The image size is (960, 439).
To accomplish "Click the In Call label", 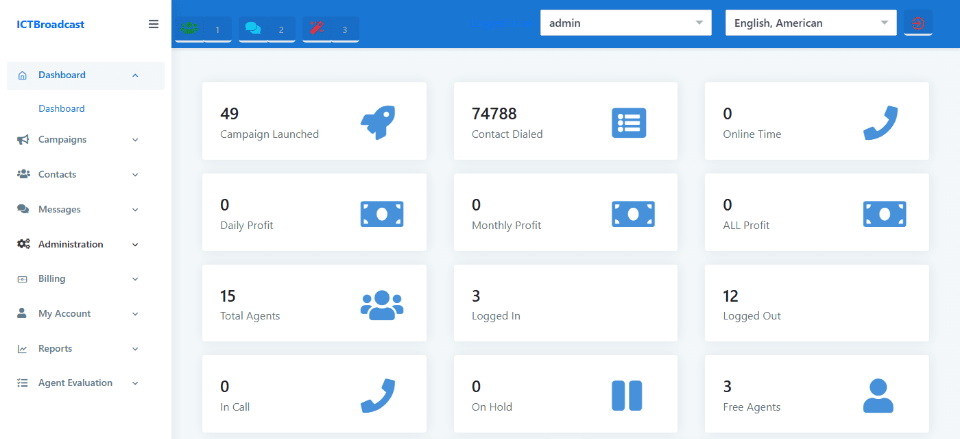I will (235, 407).
